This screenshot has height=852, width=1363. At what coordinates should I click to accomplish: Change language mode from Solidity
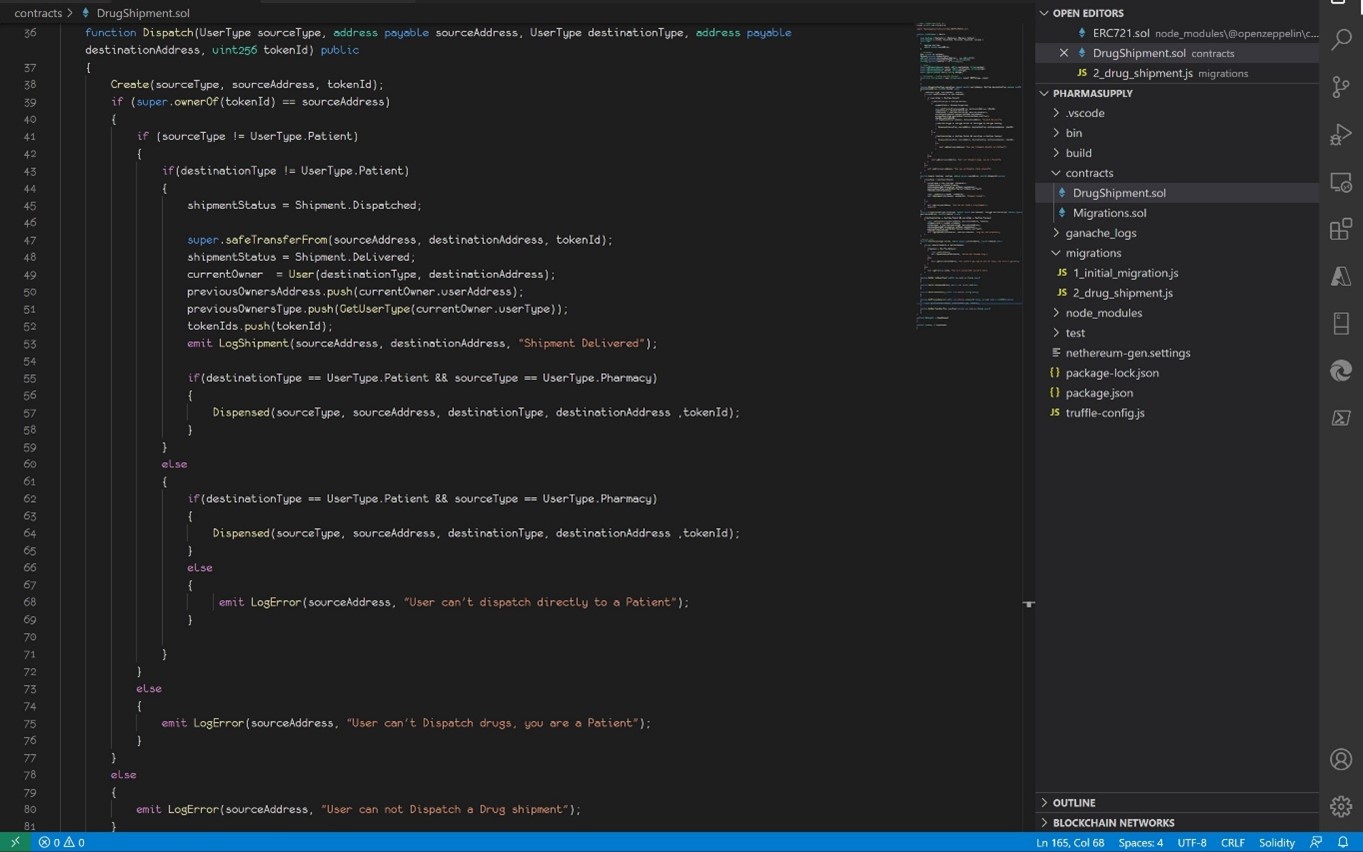[x=1276, y=842]
